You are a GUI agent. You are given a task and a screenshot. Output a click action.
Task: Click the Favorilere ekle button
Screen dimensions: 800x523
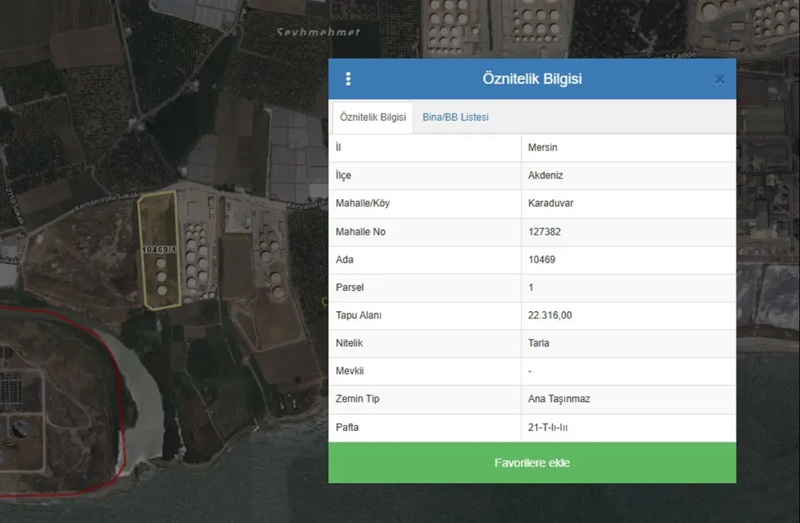[532, 462]
